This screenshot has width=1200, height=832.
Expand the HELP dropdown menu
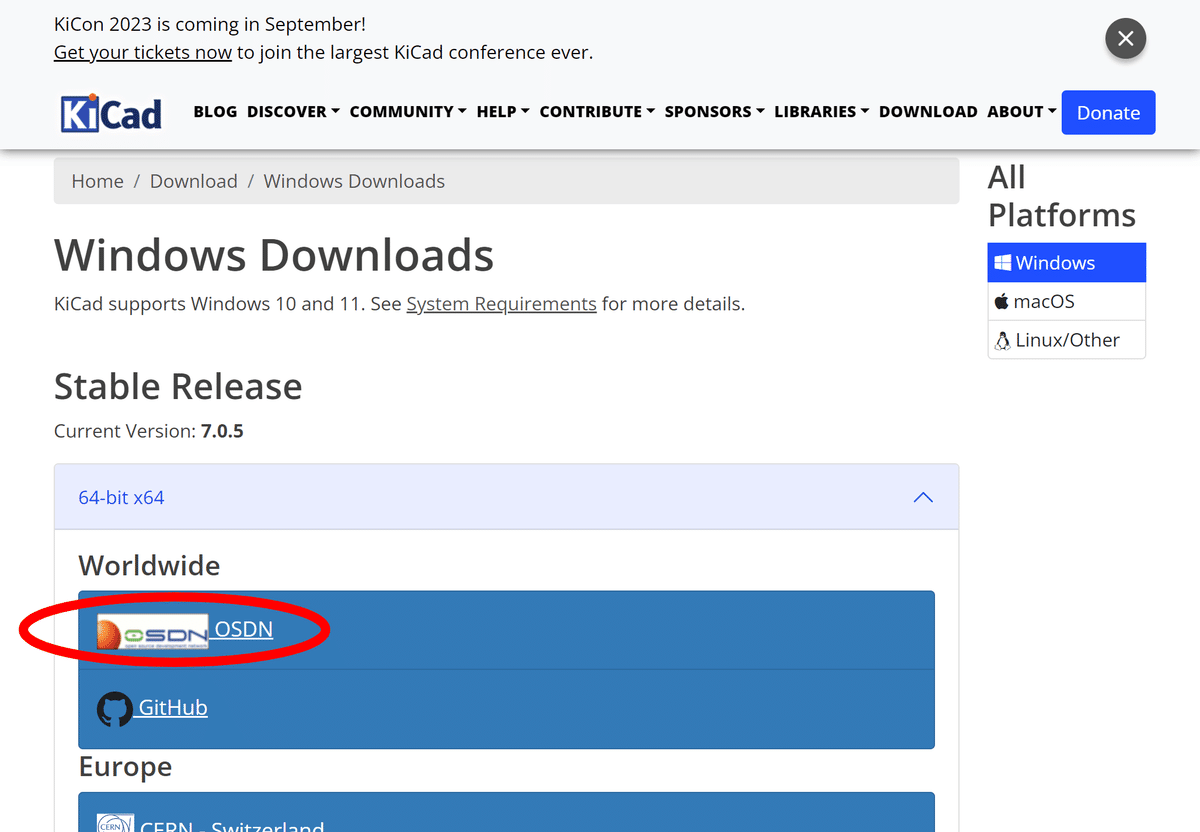point(503,112)
